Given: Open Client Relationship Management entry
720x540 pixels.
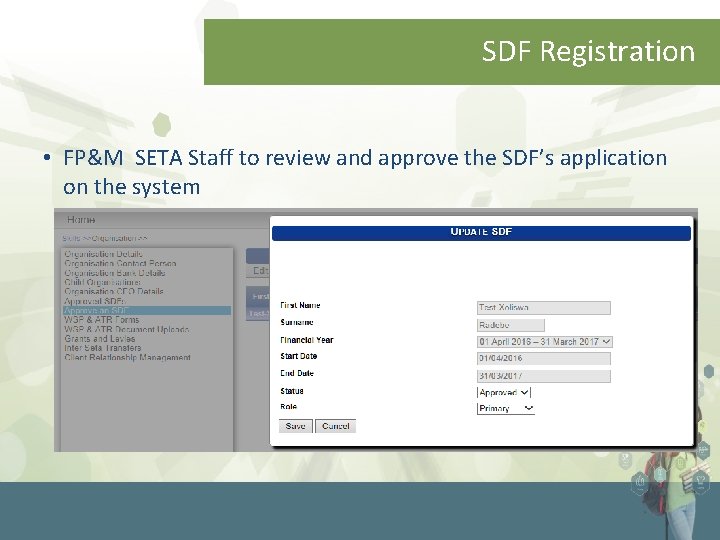Looking at the screenshot, I should [128, 358].
